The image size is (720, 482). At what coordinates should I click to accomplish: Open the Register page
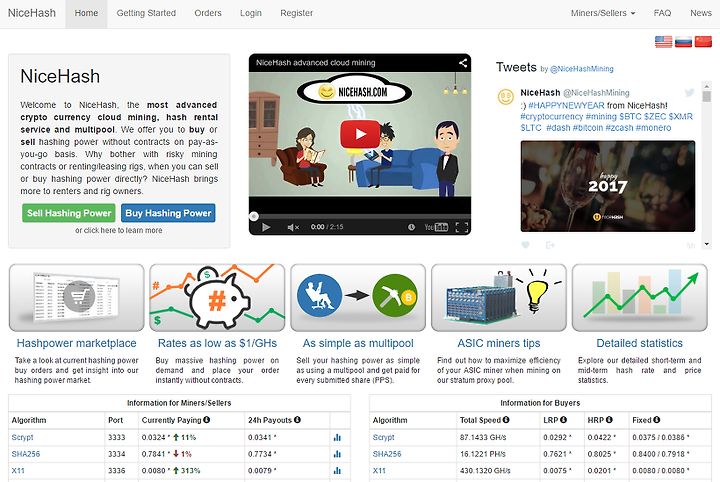297,13
